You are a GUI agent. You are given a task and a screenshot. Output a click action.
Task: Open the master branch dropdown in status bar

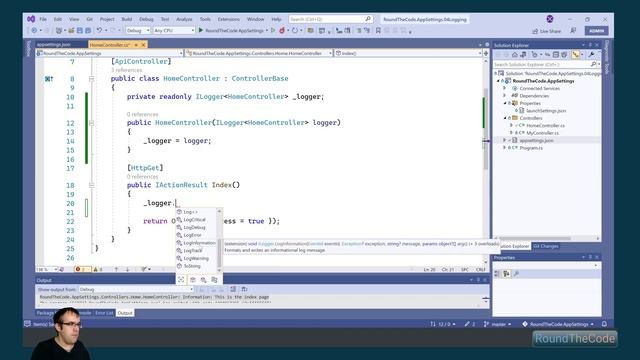point(498,324)
